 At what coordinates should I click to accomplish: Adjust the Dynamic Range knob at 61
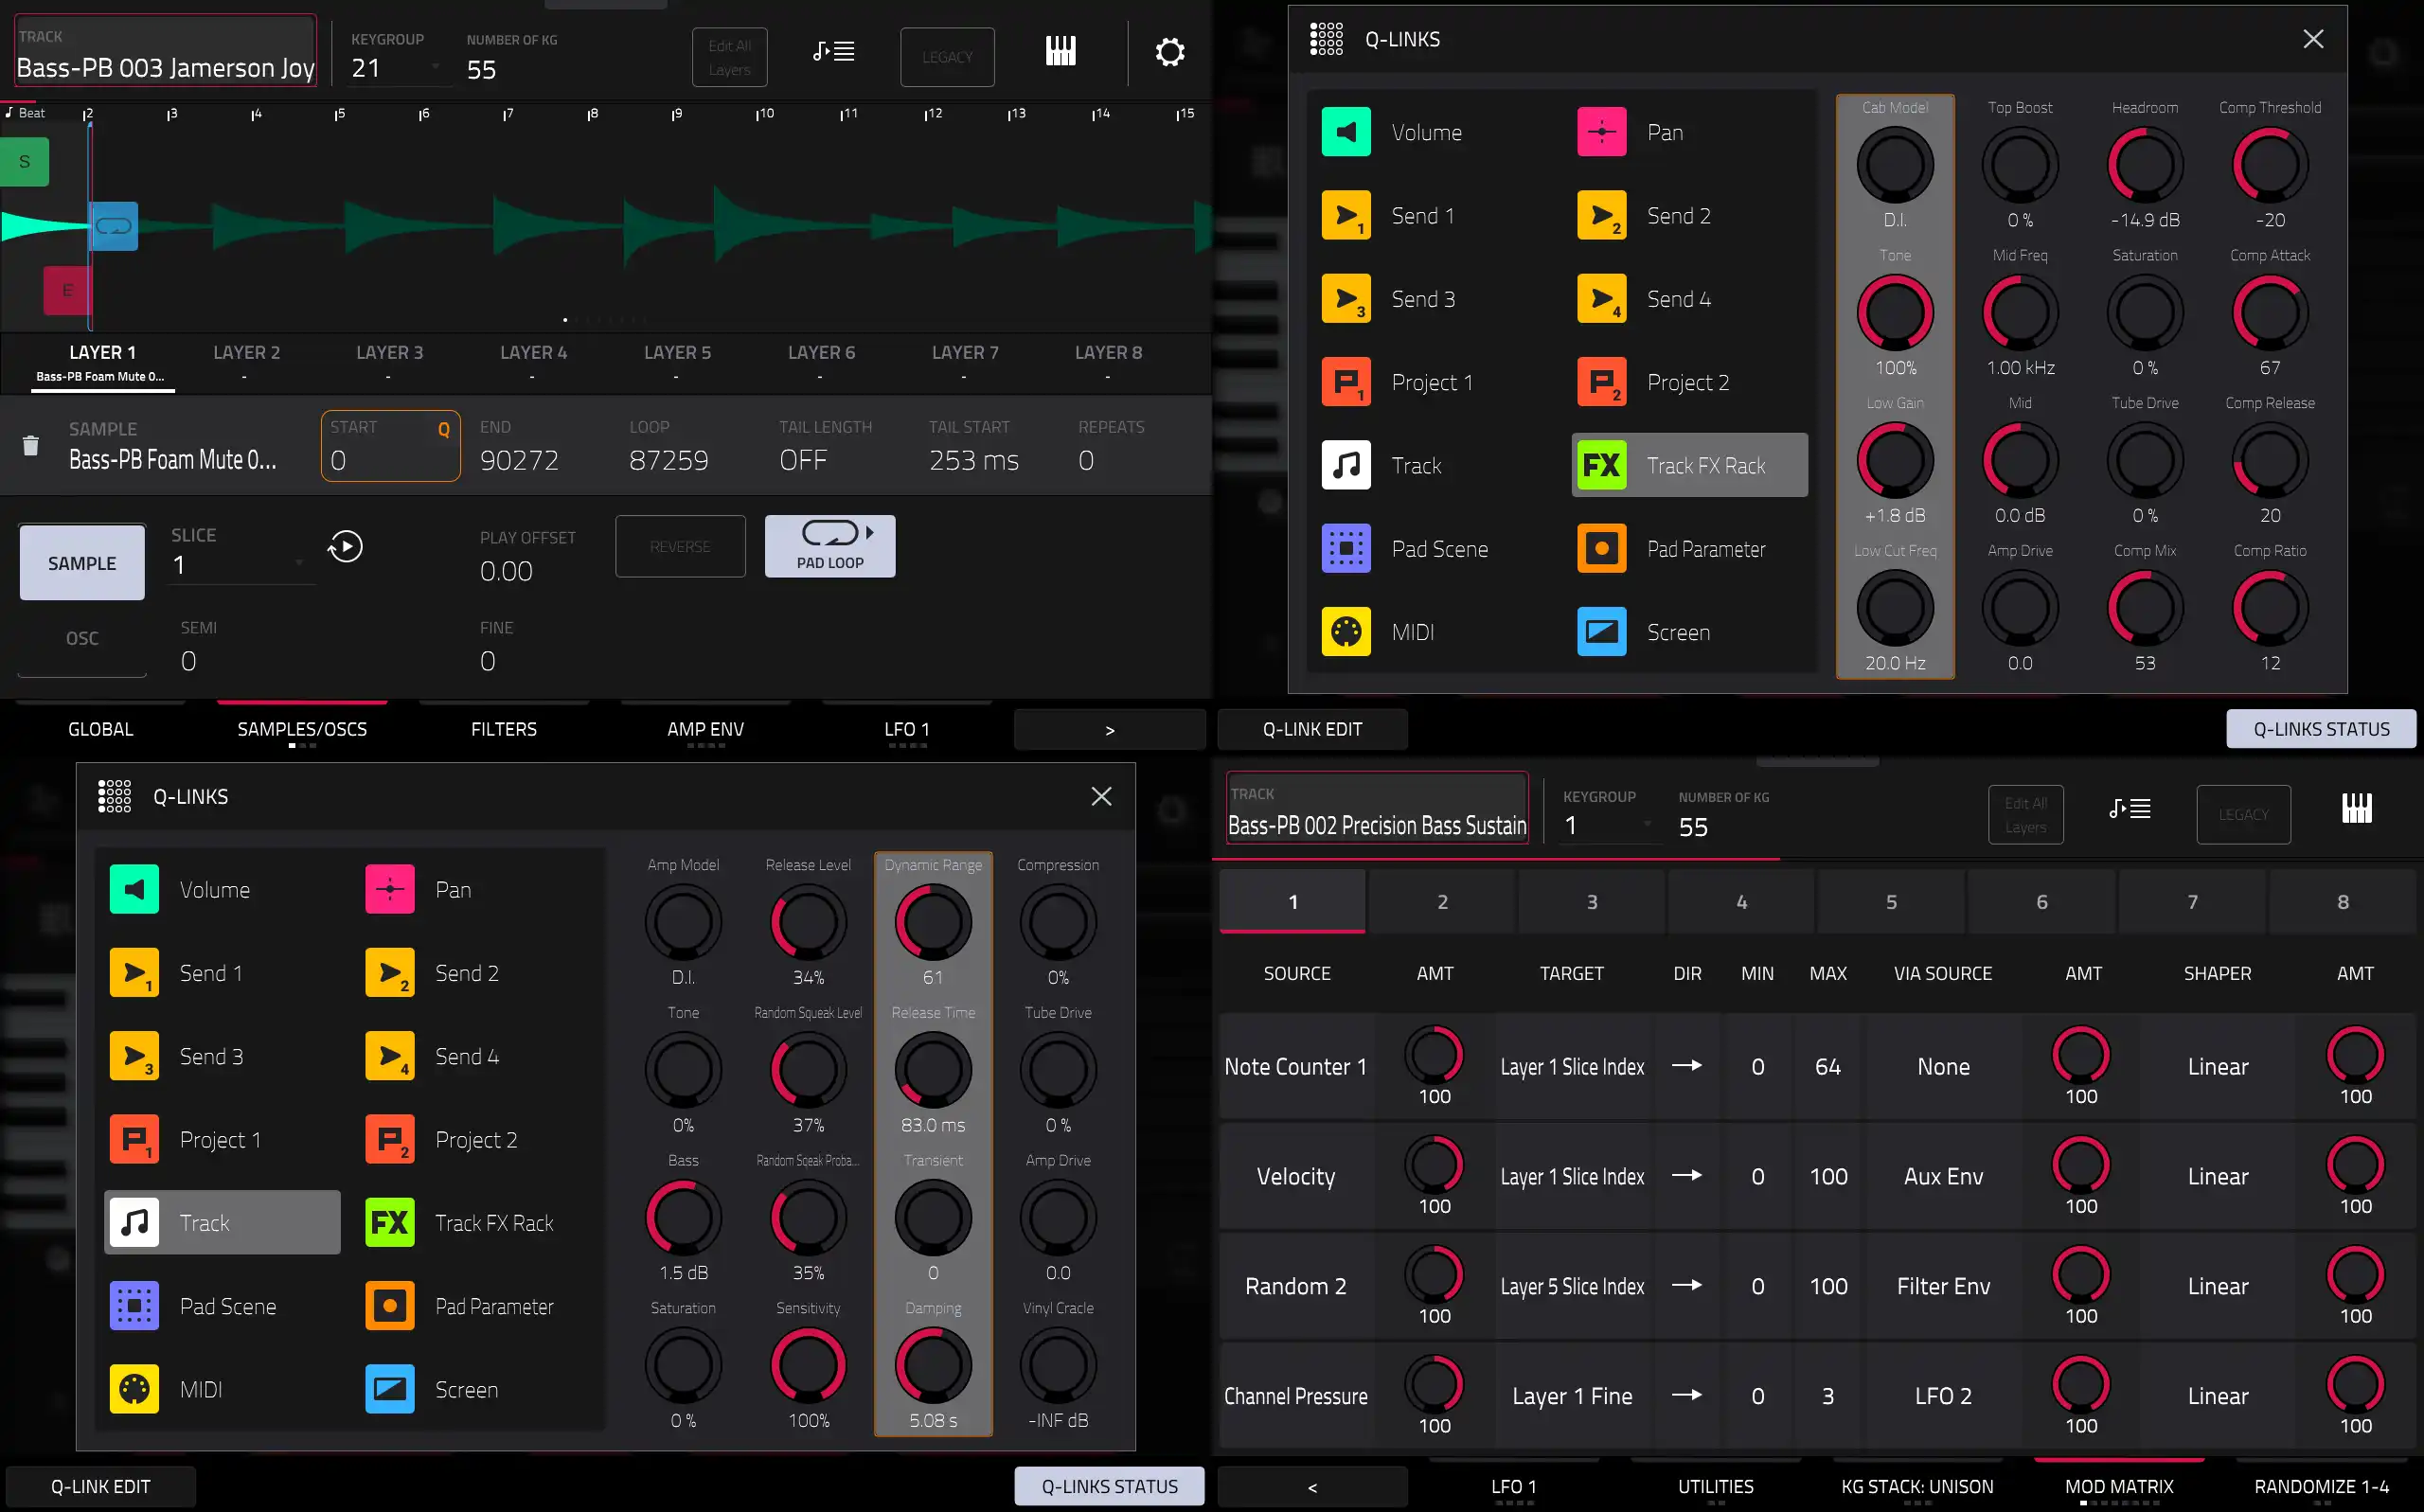coord(933,923)
